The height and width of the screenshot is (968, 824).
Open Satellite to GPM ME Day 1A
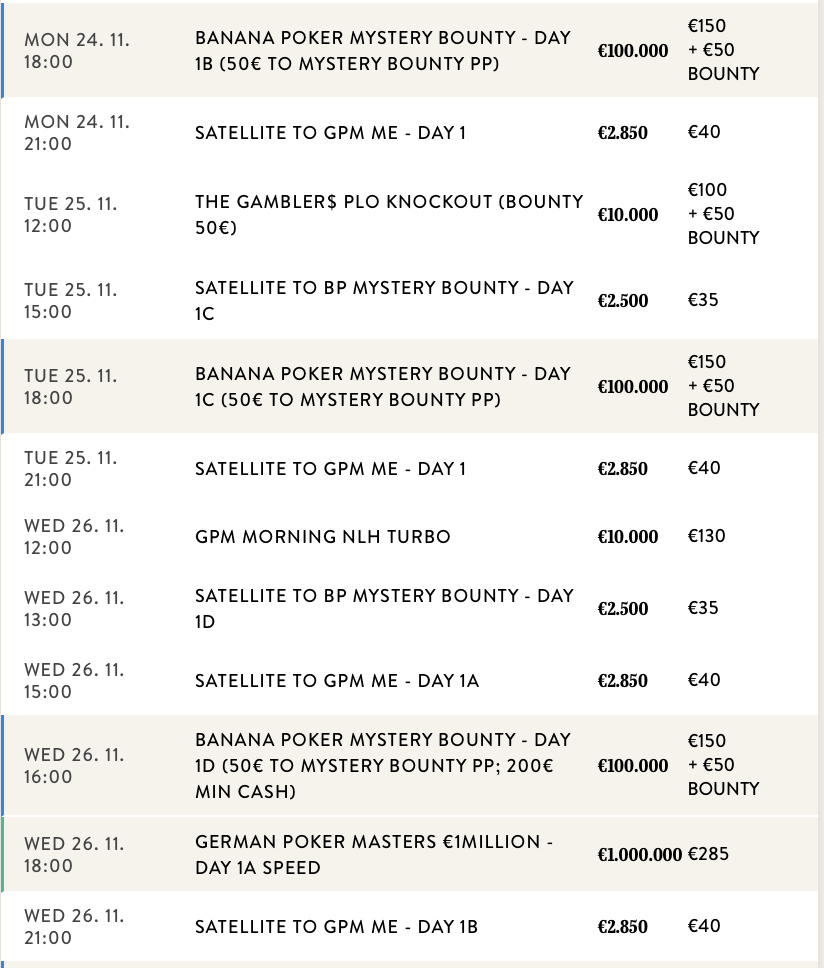pos(337,680)
